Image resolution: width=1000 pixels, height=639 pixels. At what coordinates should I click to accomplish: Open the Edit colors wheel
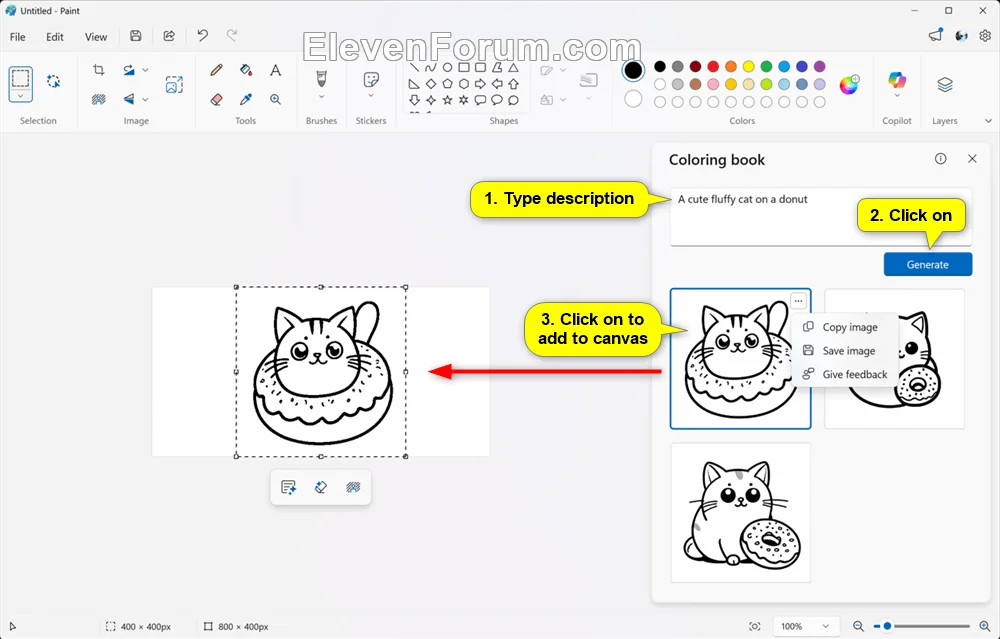pos(849,84)
